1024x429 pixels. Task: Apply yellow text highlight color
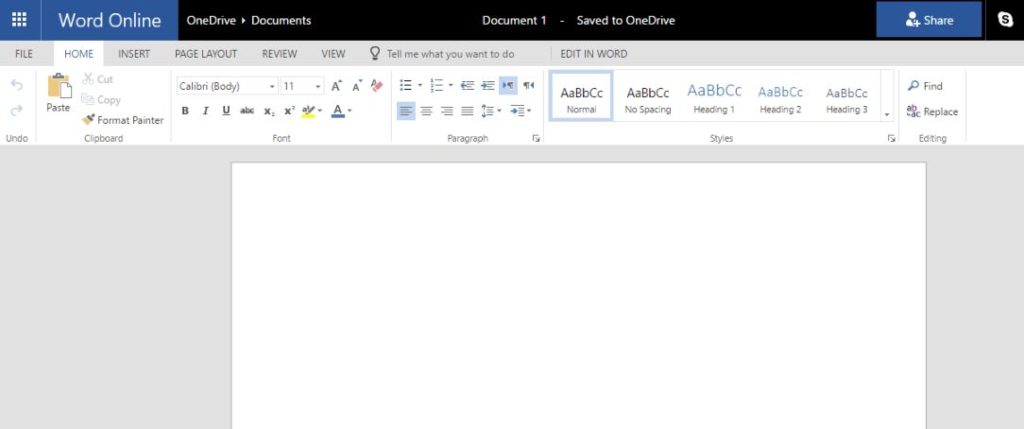click(308, 111)
